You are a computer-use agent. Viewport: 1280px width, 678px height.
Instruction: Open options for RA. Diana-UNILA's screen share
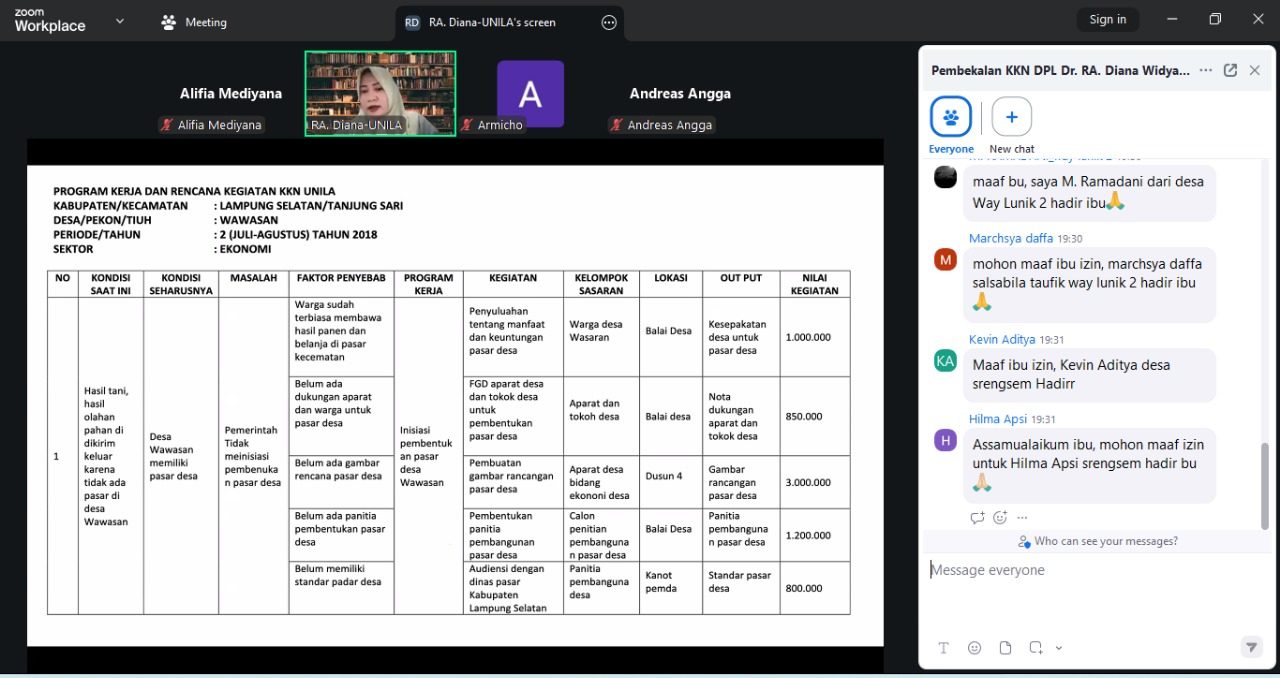coord(609,22)
